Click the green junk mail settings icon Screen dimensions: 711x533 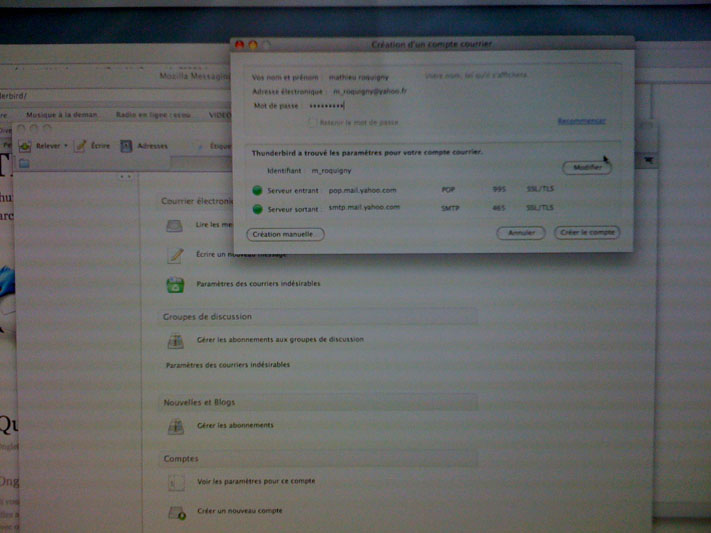tap(175, 285)
